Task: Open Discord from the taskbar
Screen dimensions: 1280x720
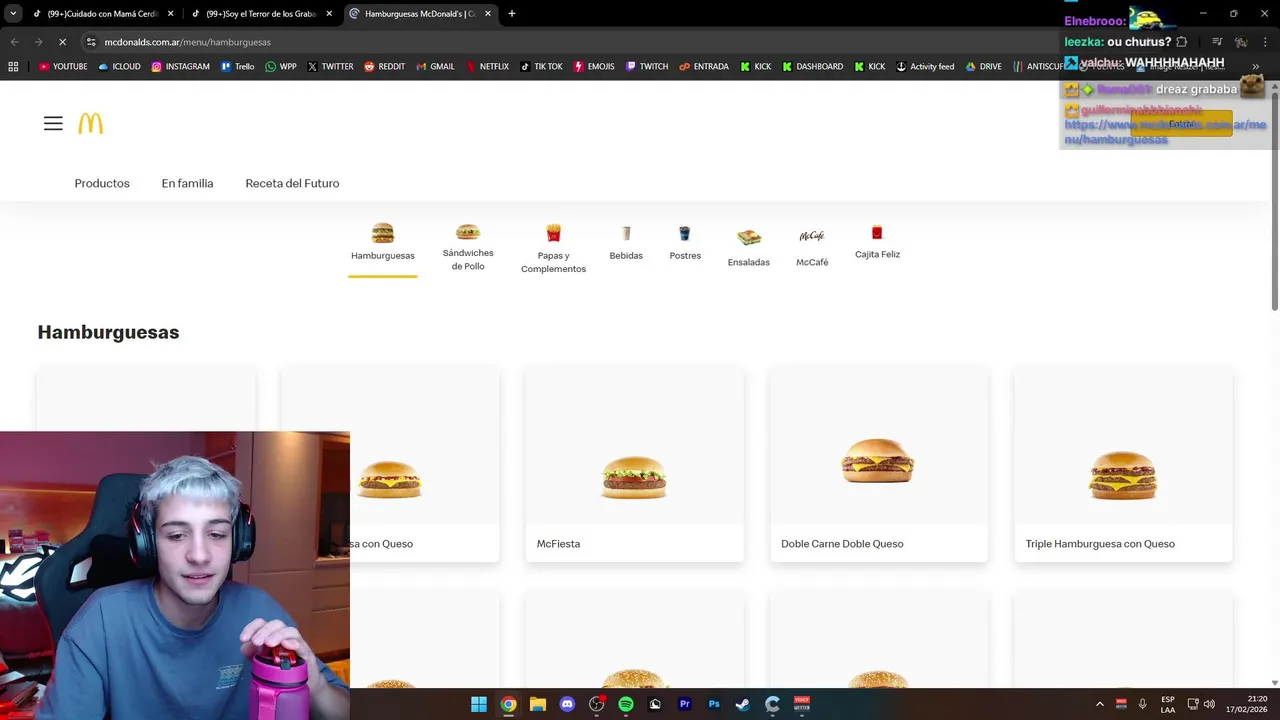Action: (567, 704)
